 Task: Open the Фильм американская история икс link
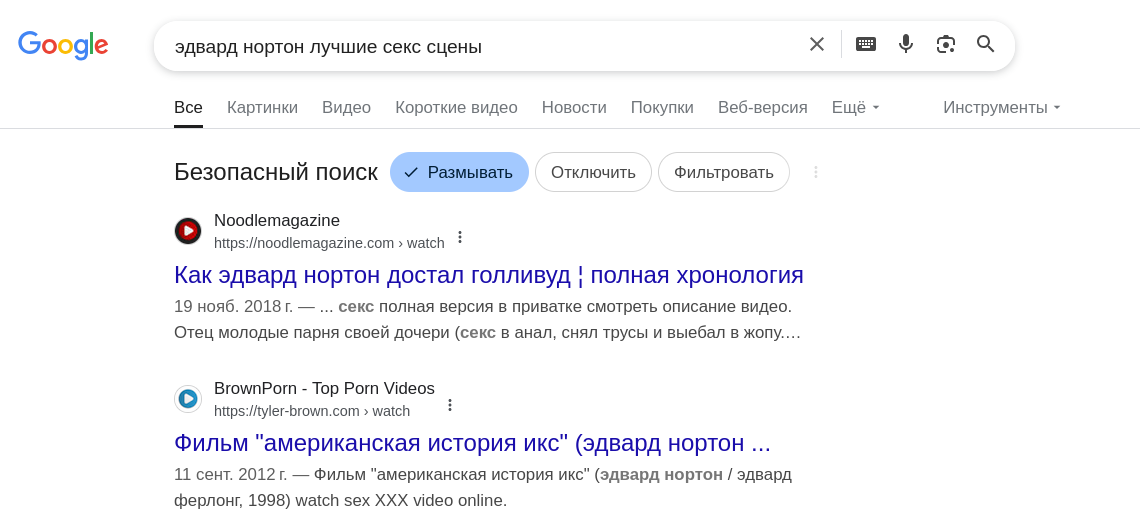(x=472, y=443)
